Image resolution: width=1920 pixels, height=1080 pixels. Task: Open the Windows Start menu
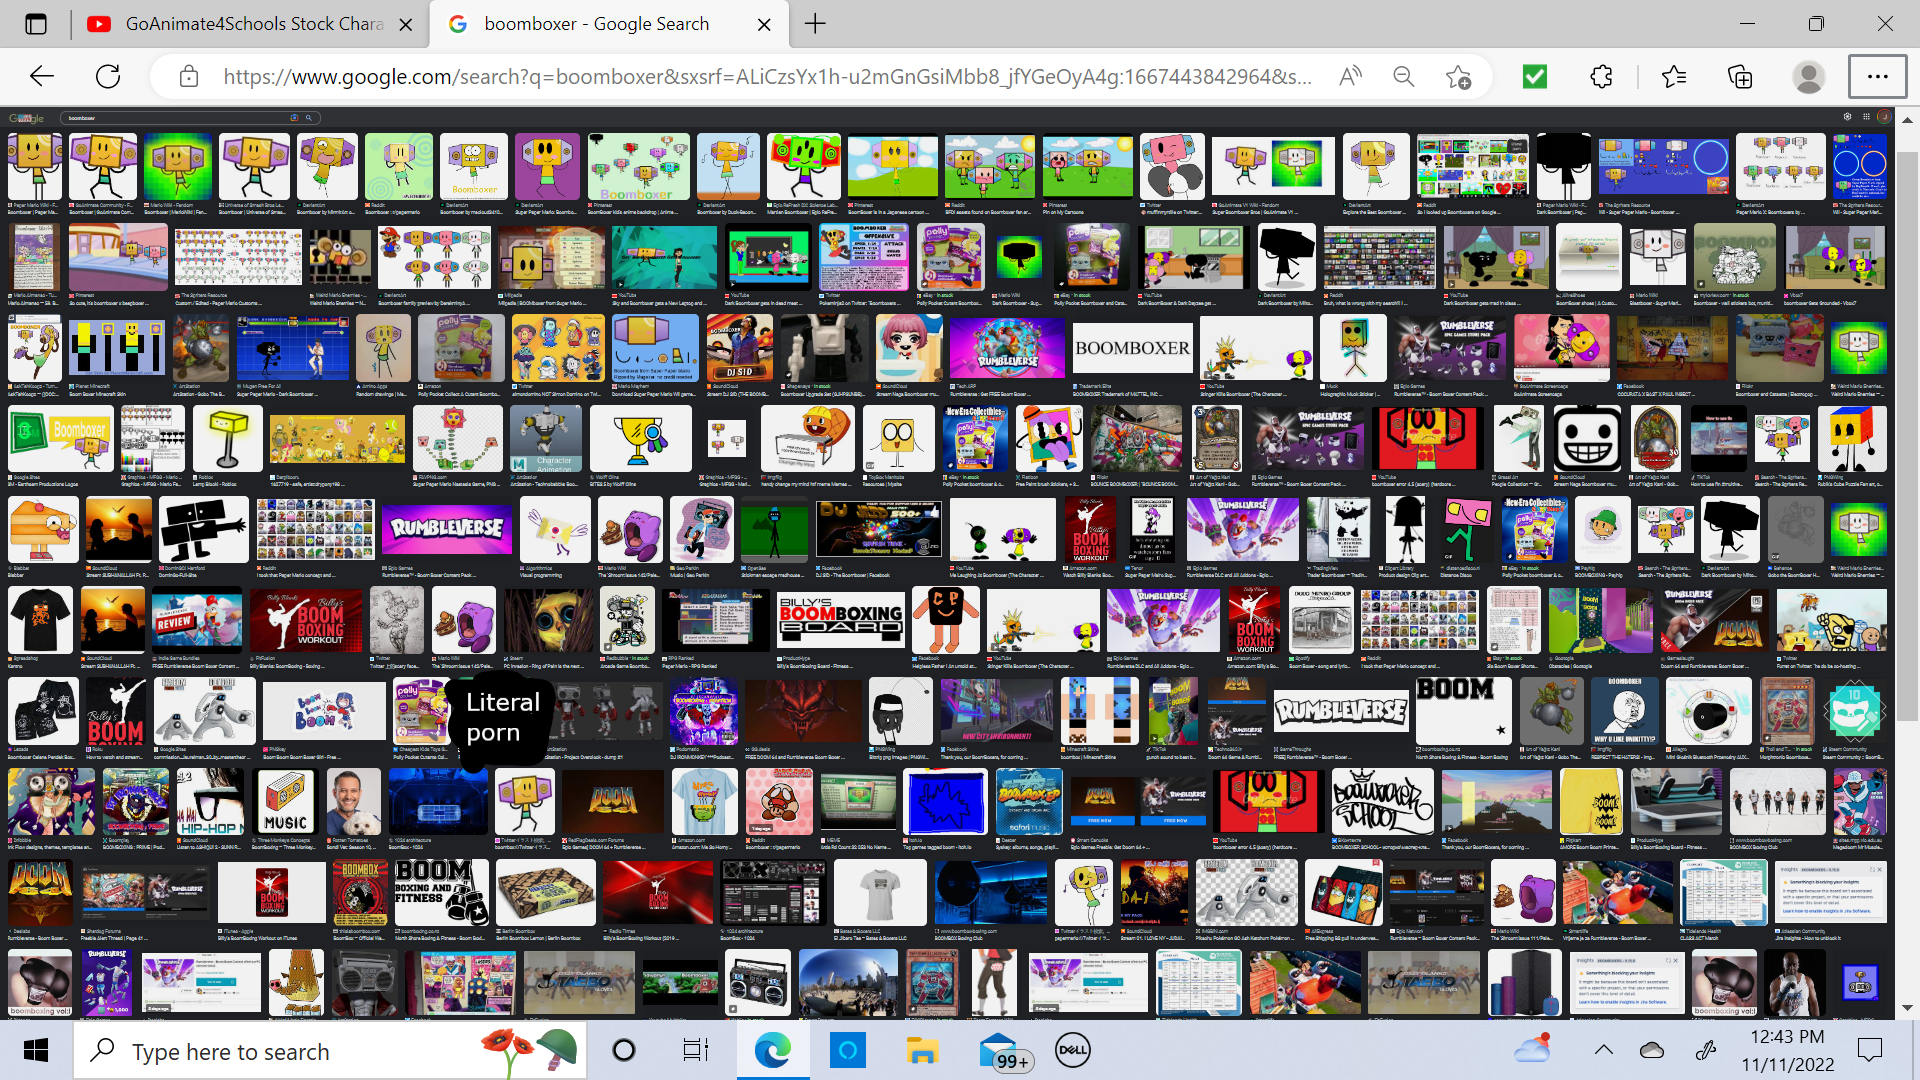pos(36,1051)
